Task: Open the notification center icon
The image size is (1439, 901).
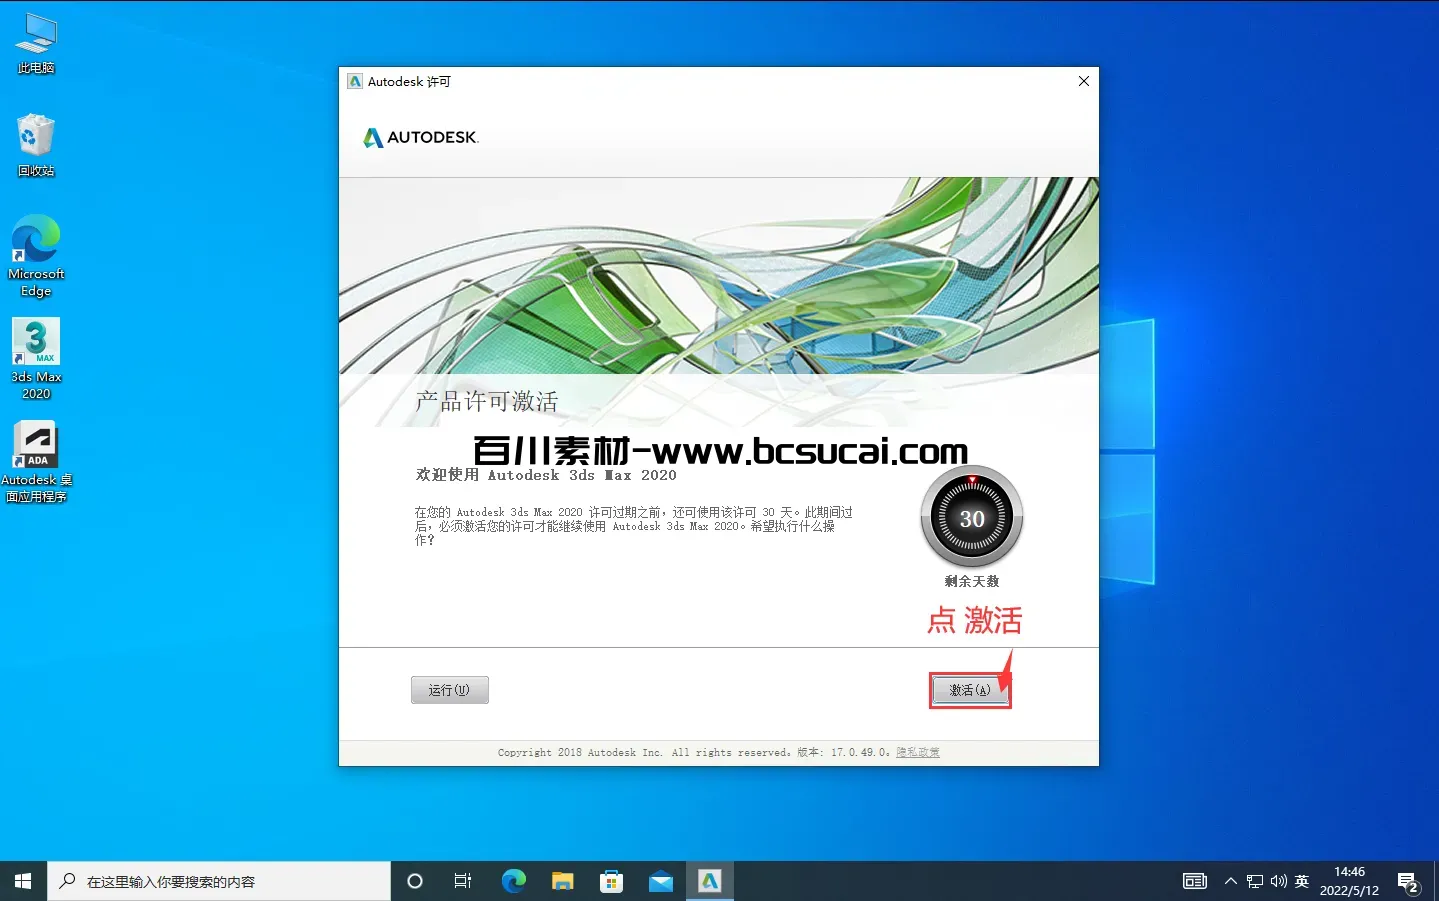Action: [1409, 882]
